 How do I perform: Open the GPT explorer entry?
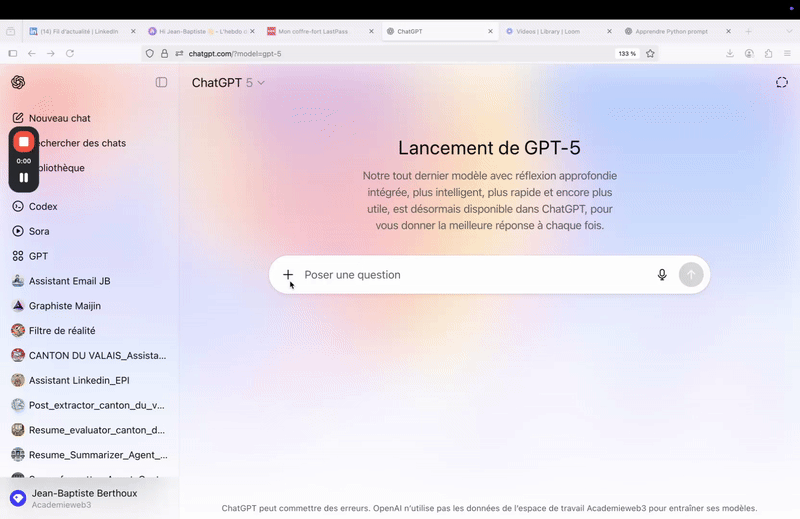30,256
